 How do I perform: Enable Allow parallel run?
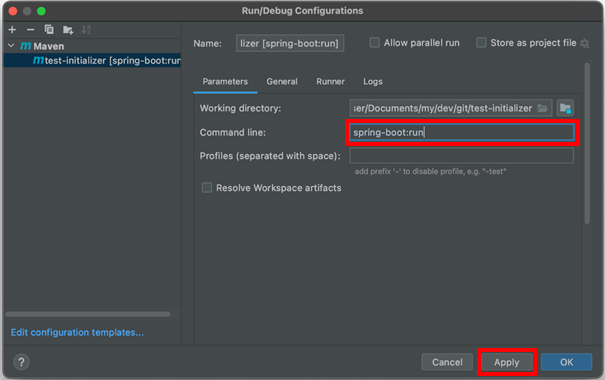374,42
